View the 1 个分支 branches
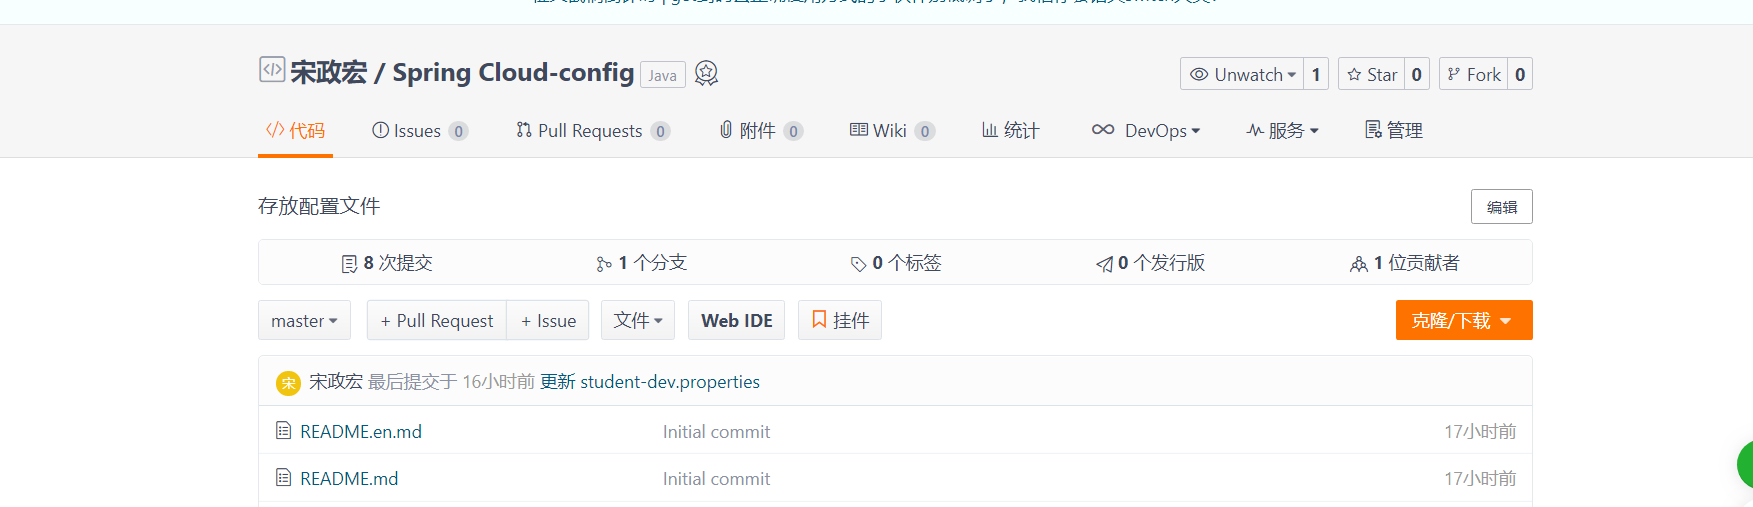1753x507 pixels. [642, 263]
